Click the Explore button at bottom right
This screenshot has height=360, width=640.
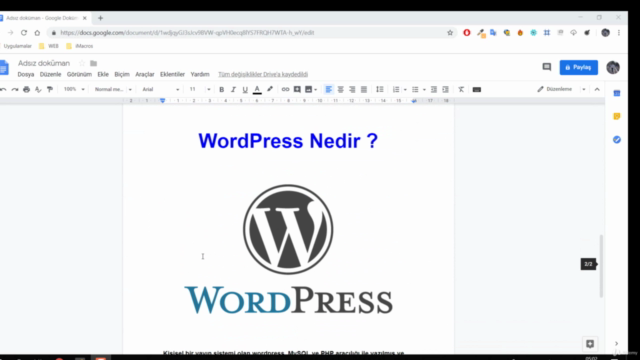(x=590, y=344)
